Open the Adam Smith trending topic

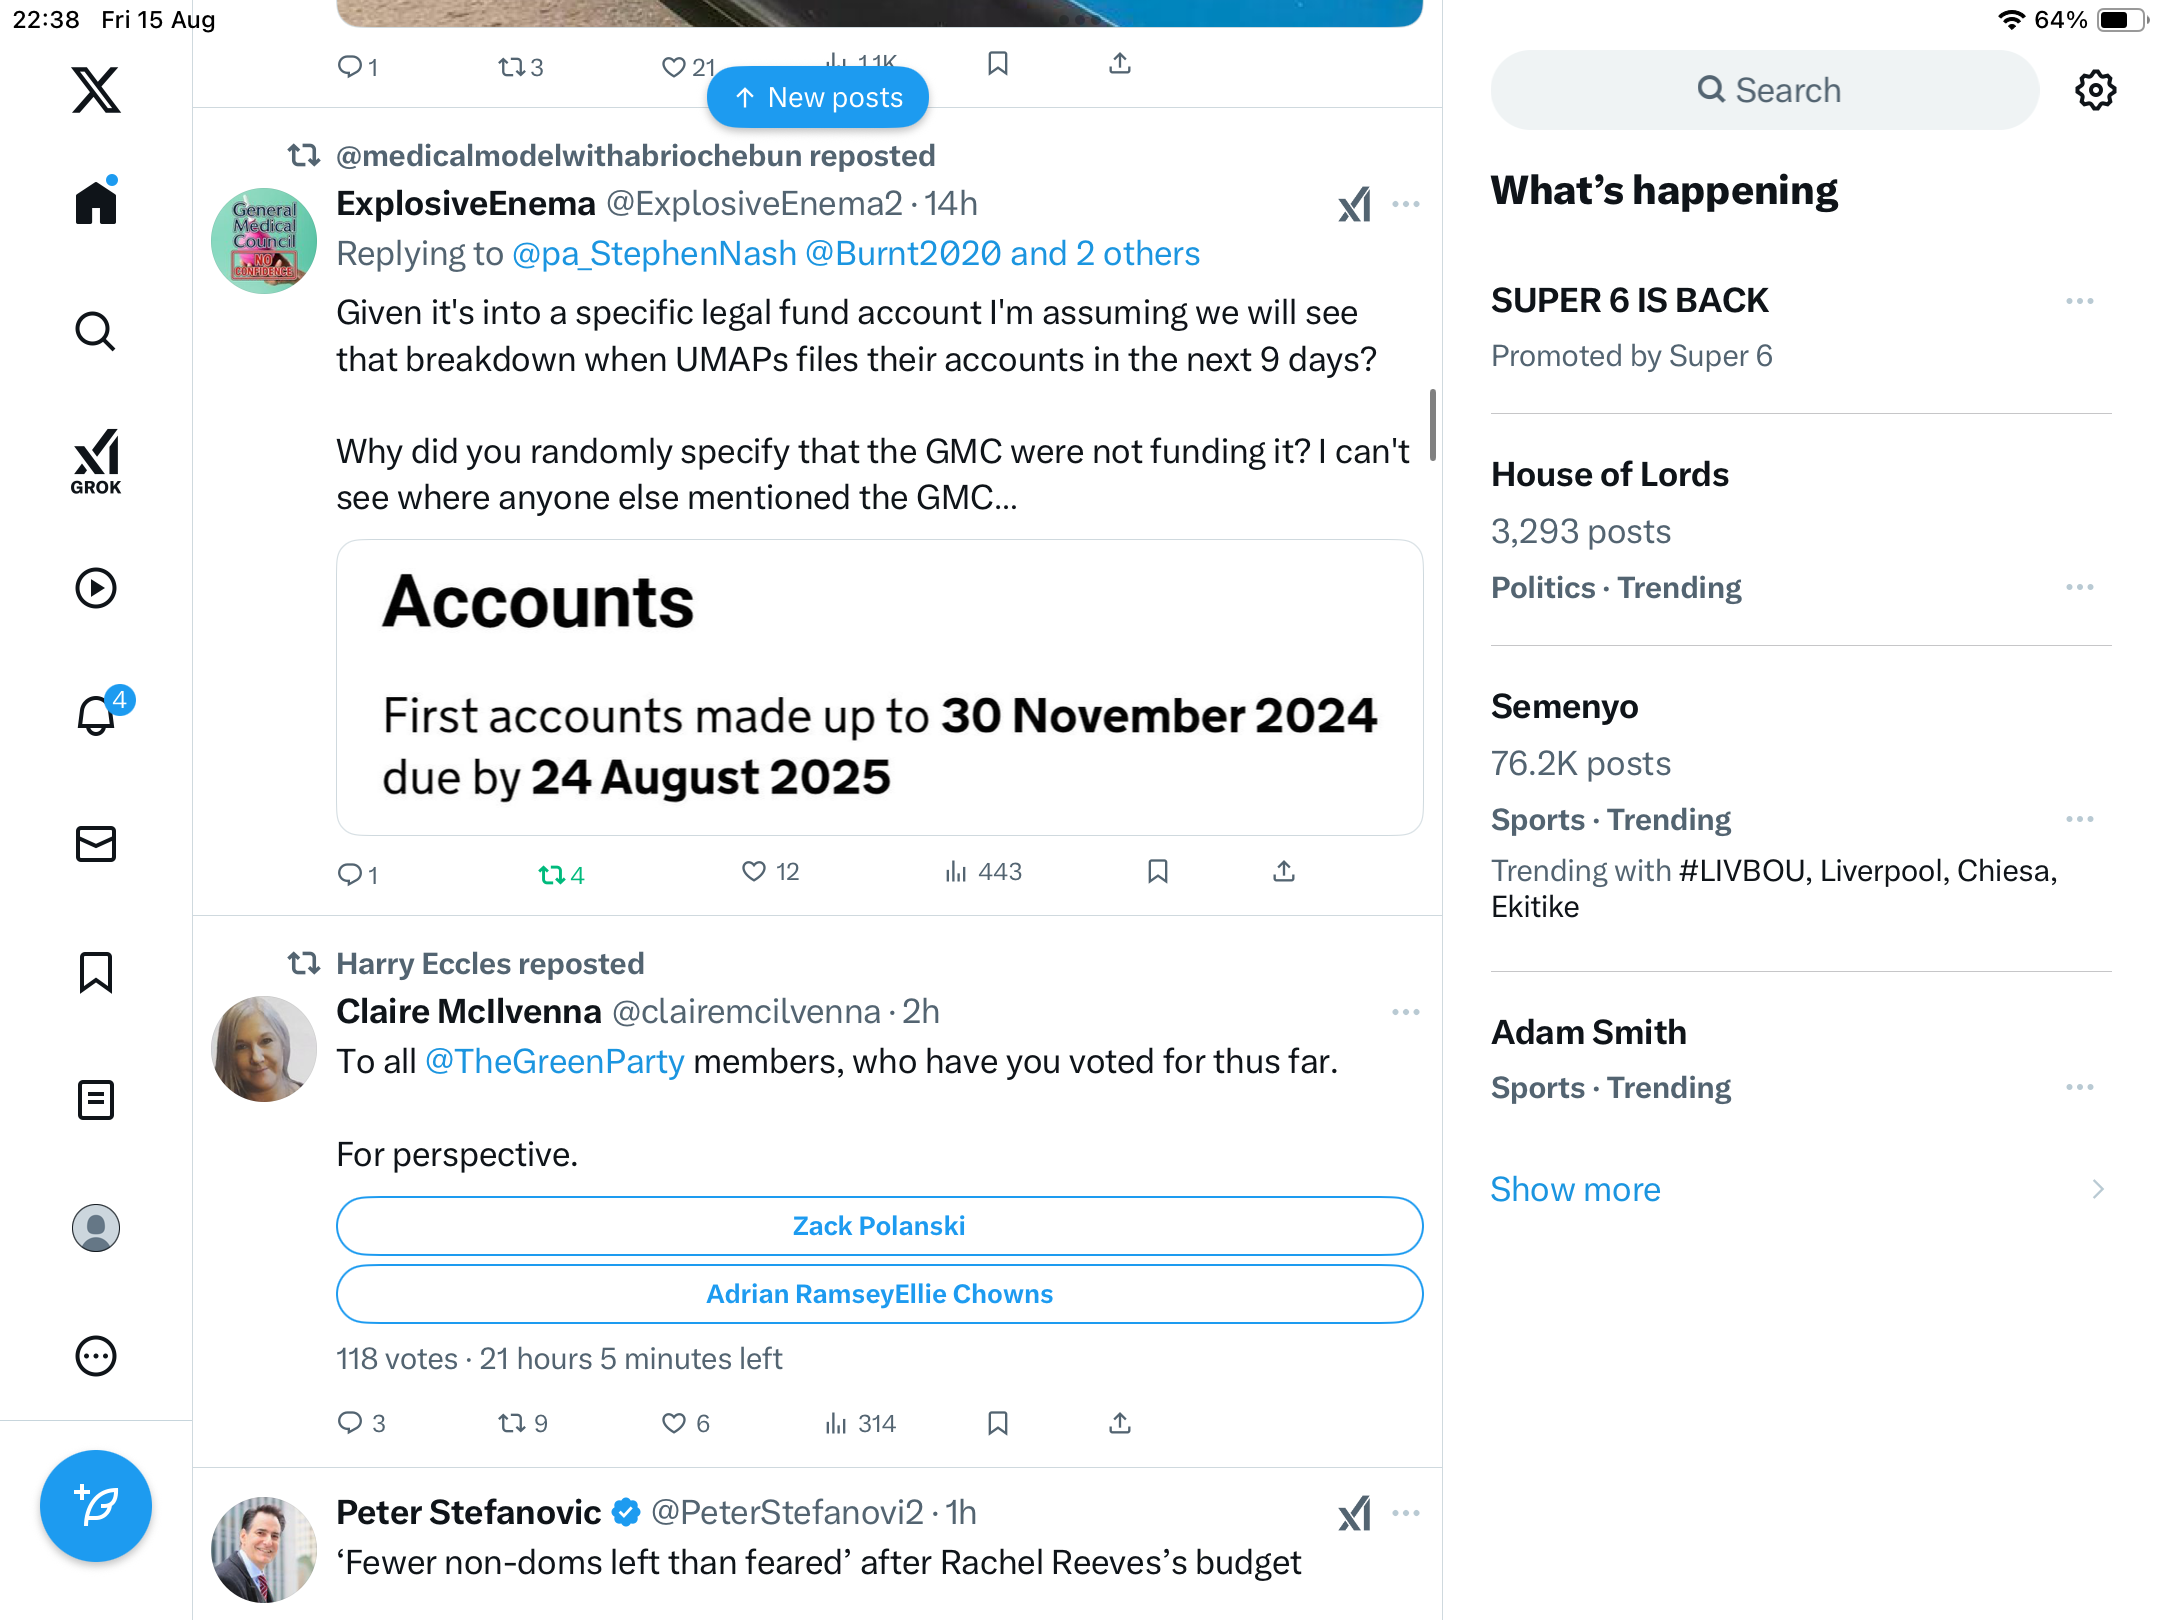[x=1588, y=1032]
